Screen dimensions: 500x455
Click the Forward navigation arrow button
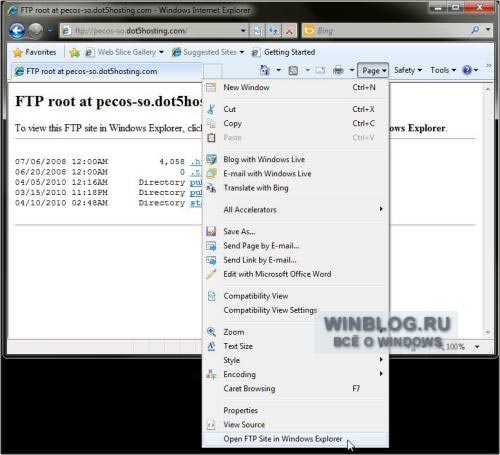pyautogui.click(x=35, y=31)
